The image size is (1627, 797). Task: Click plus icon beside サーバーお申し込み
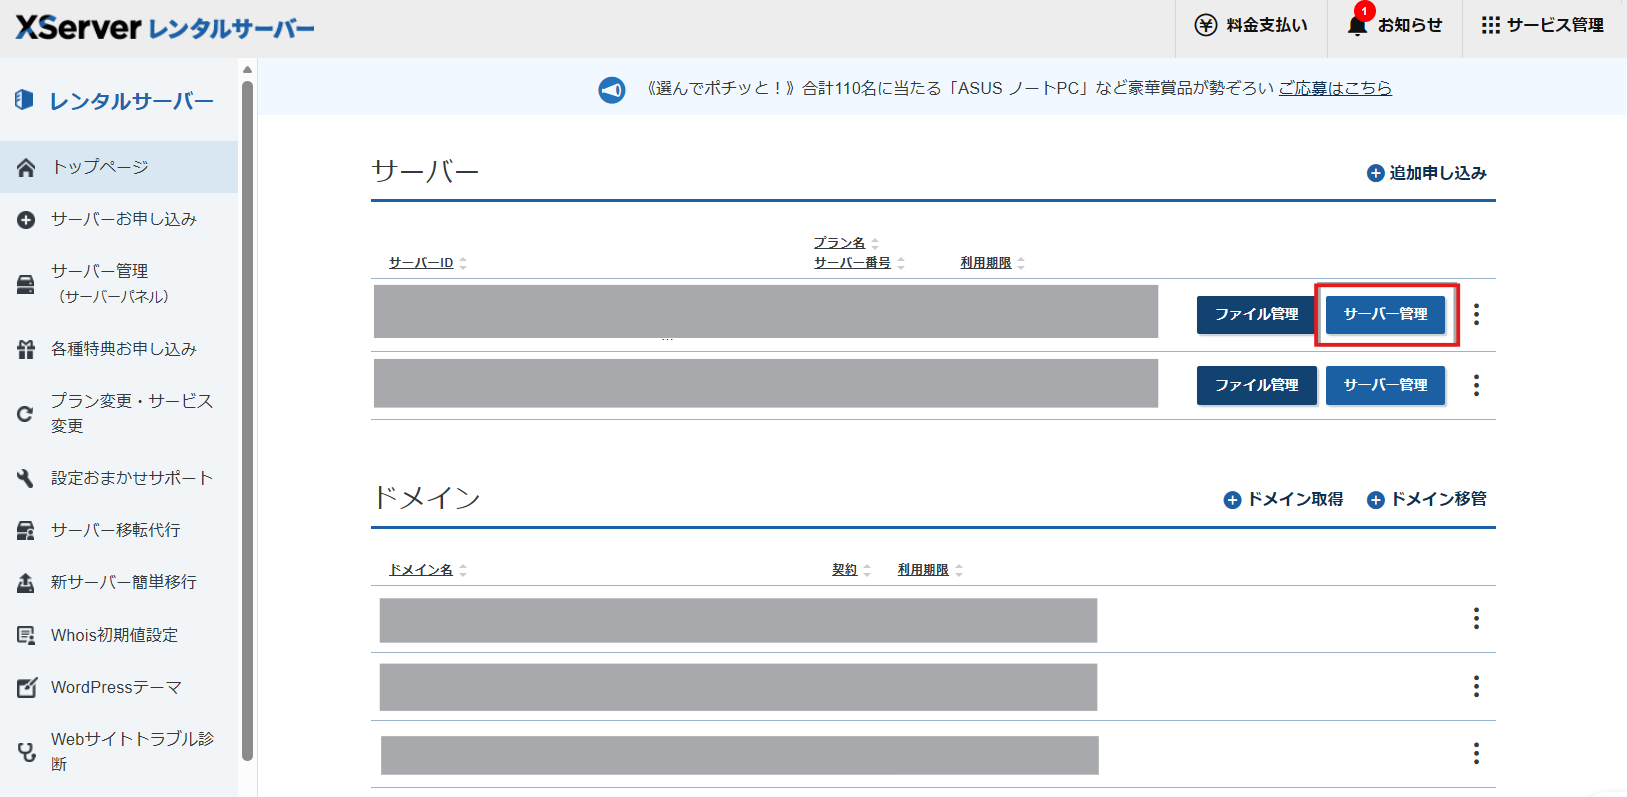[x=26, y=219]
